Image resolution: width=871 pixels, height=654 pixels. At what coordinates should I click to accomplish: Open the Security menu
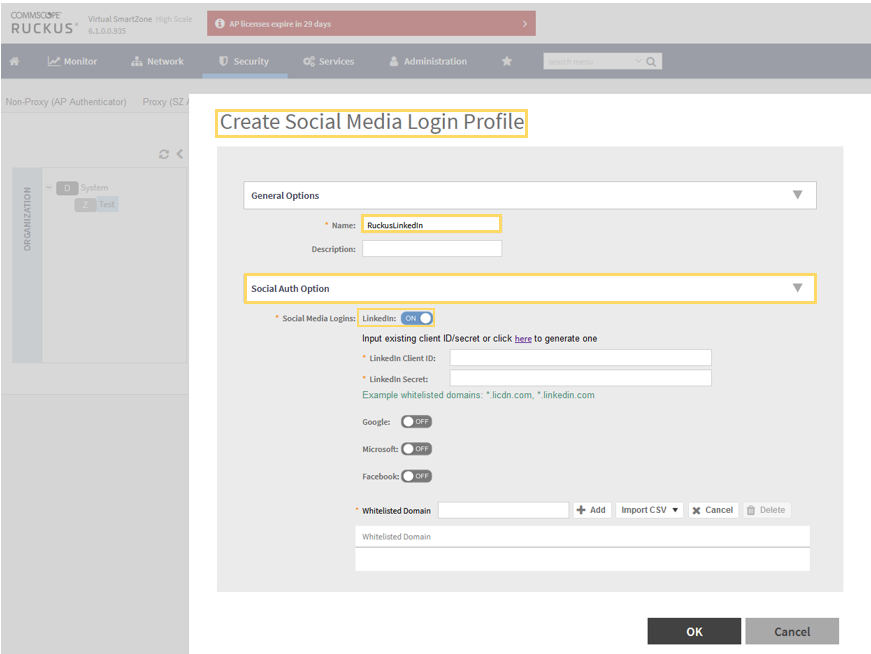[244, 61]
